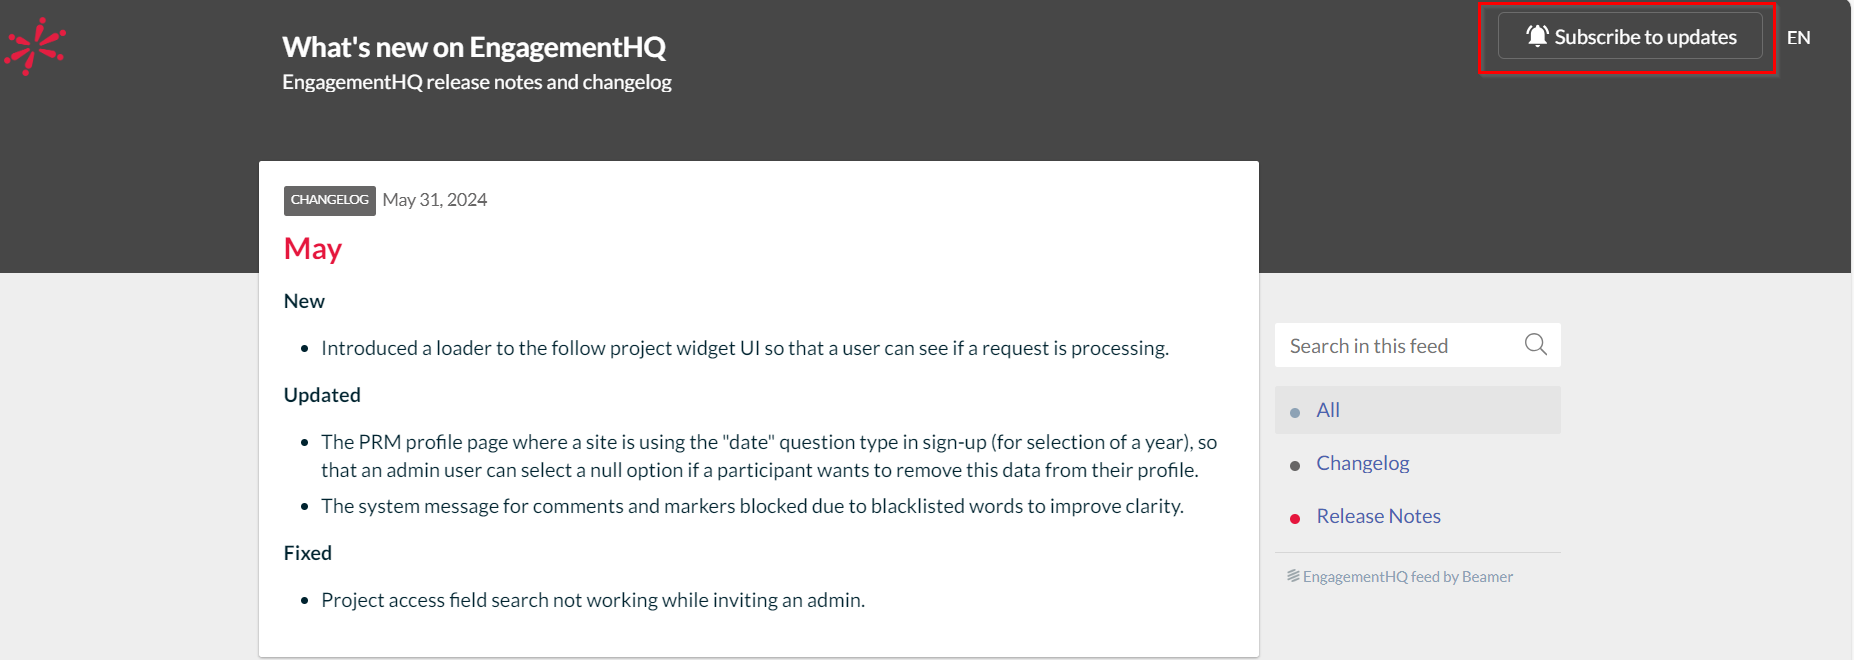Click the May 31, 2024 date label
Screen dimensions: 1854x660
tap(434, 199)
